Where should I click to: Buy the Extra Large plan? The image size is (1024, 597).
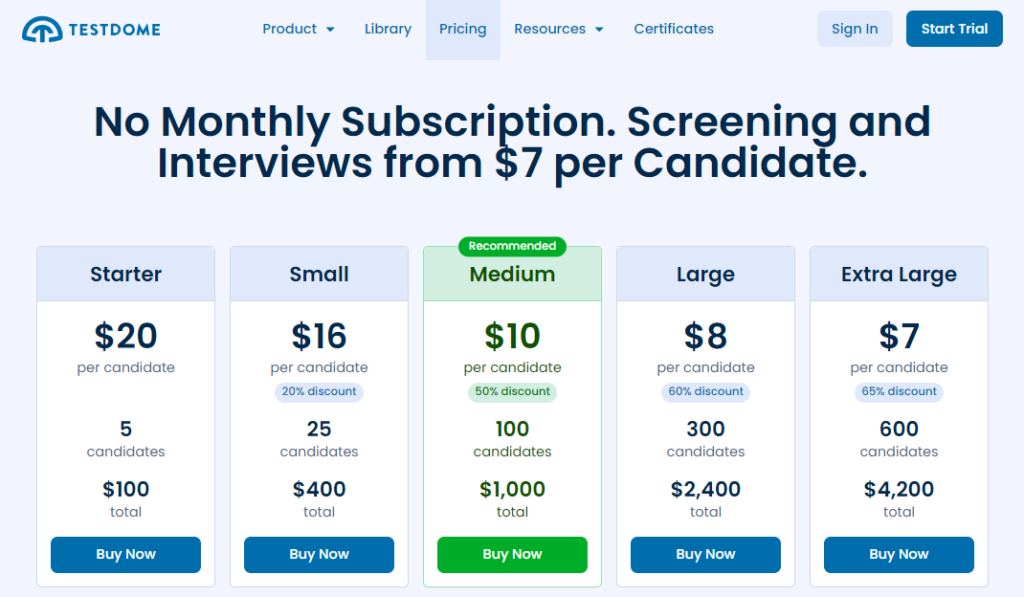click(898, 555)
